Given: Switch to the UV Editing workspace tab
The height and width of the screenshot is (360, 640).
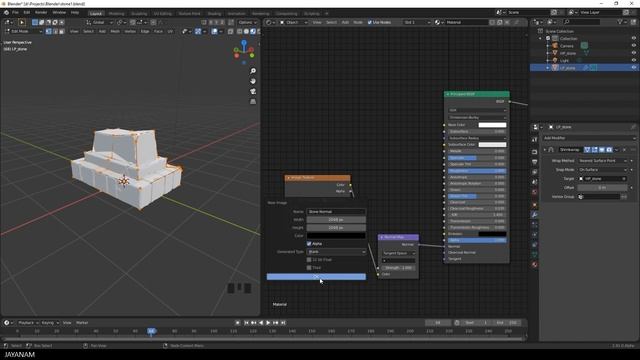Looking at the screenshot, I should [163, 13].
